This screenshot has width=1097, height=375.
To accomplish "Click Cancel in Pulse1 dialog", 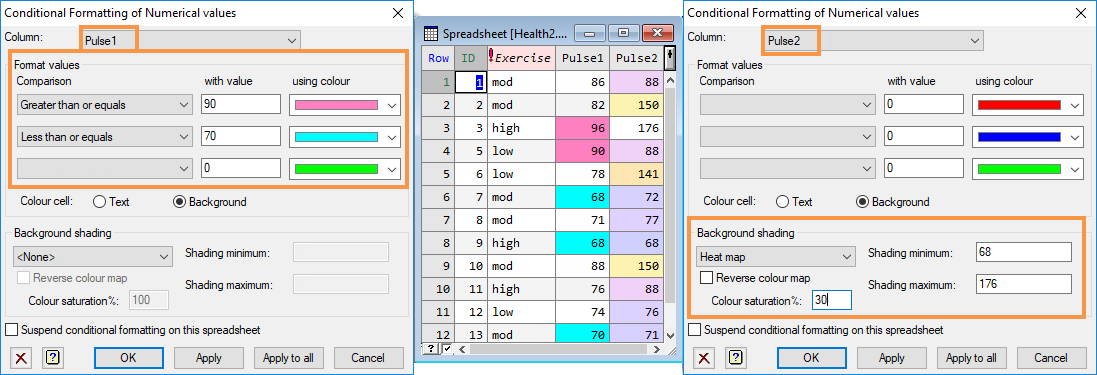I will [368, 358].
